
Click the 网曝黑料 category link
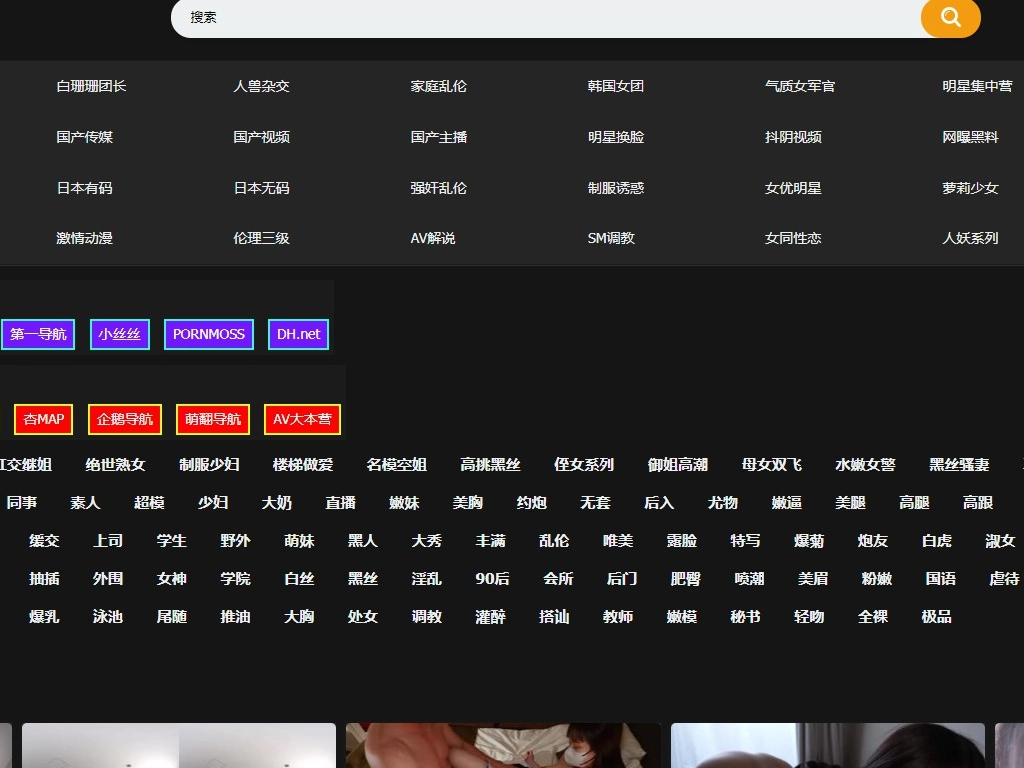pos(970,137)
